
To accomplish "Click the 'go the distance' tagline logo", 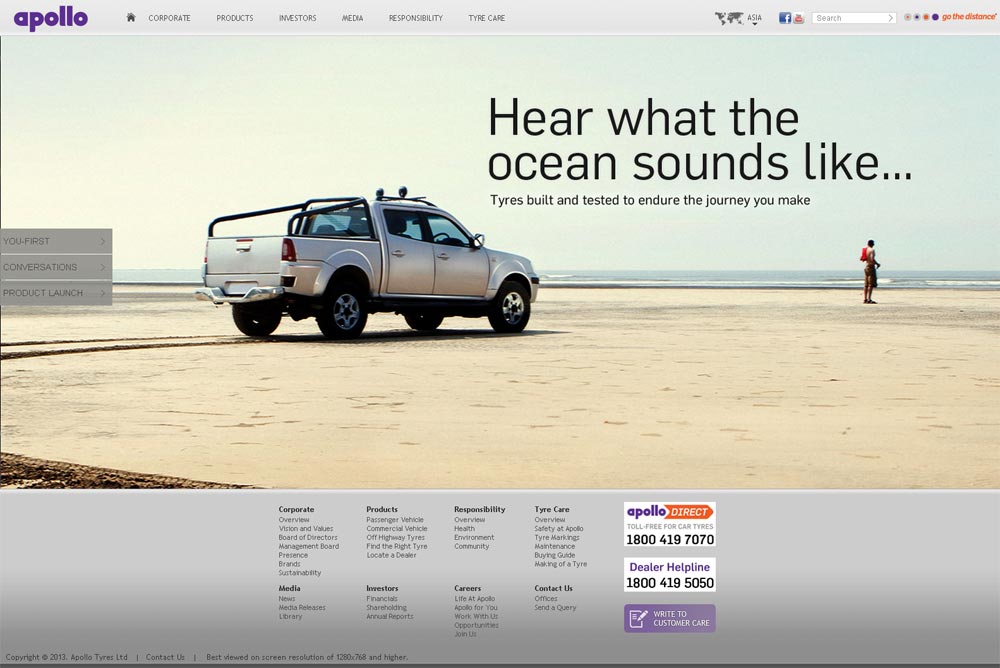I will coord(968,17).
